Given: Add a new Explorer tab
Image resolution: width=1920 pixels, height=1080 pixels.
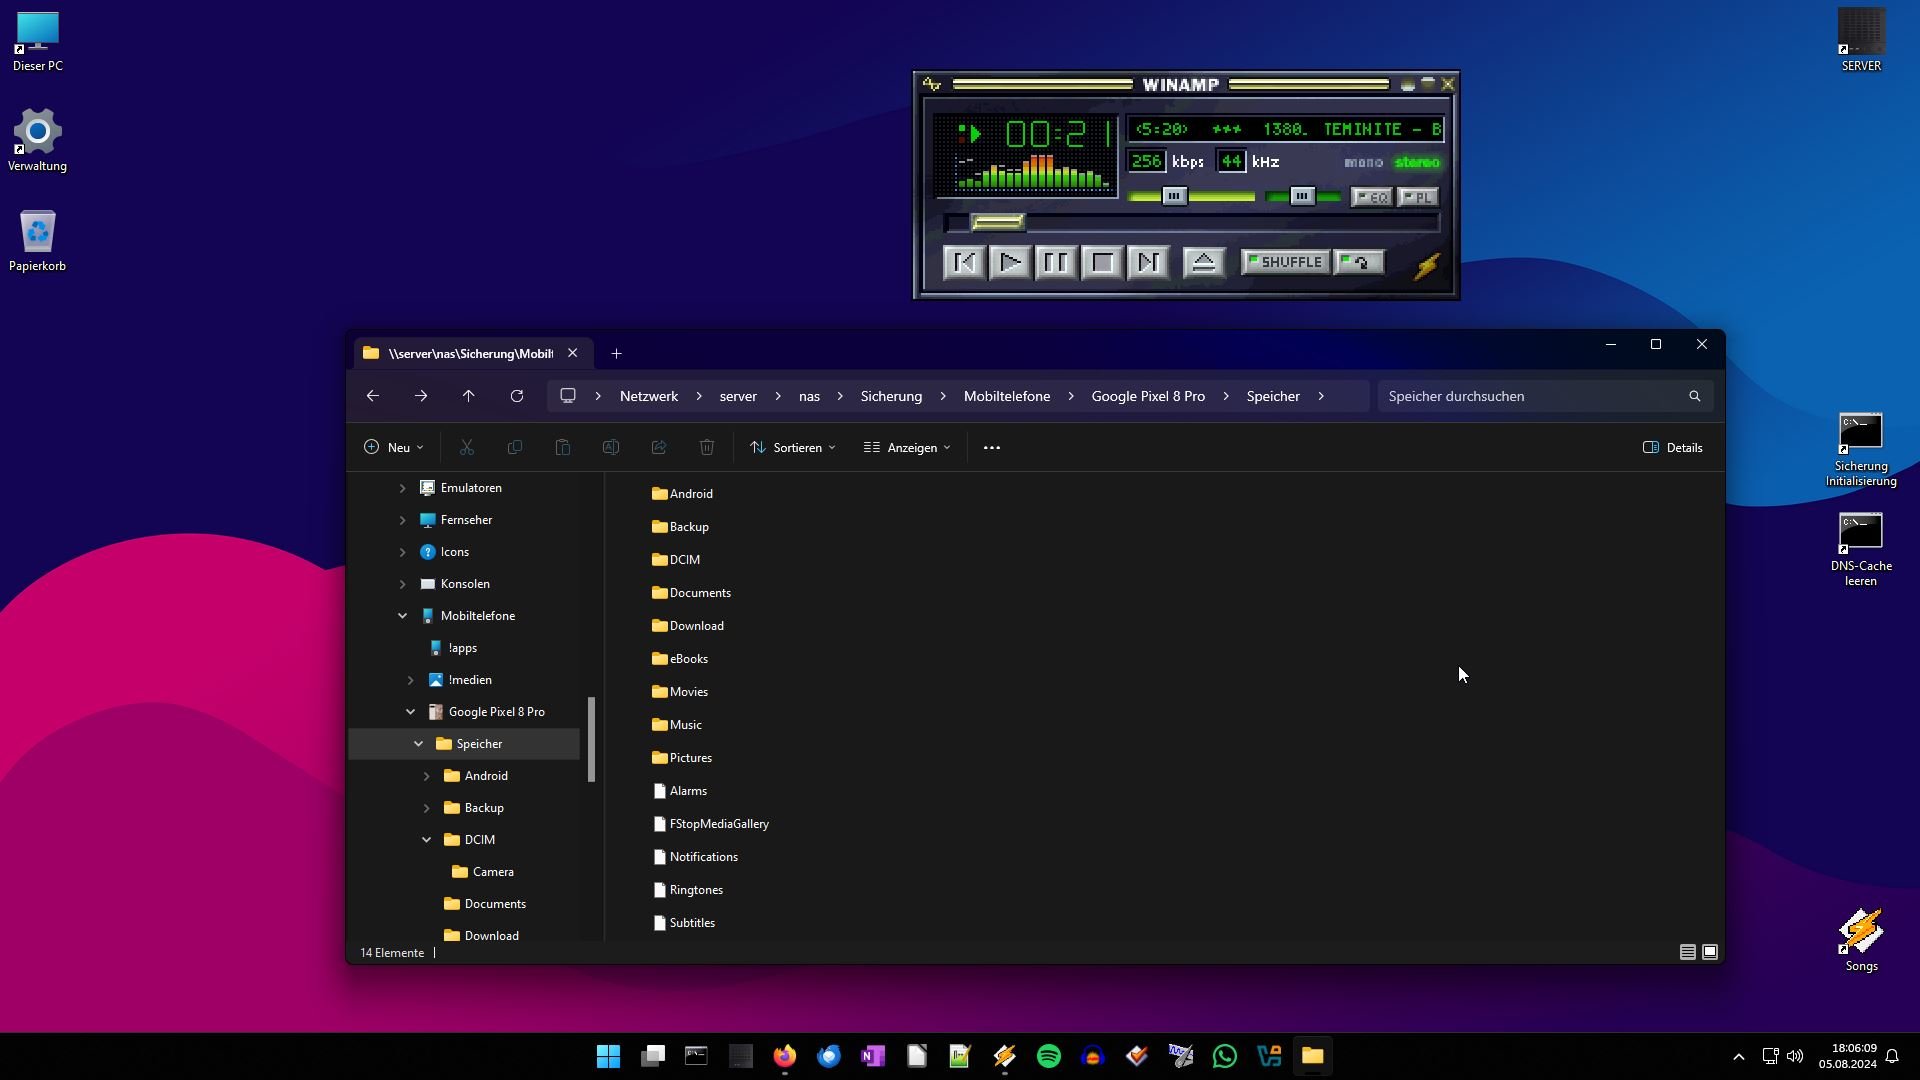Looking at the screenshot, I should (616, 353).
